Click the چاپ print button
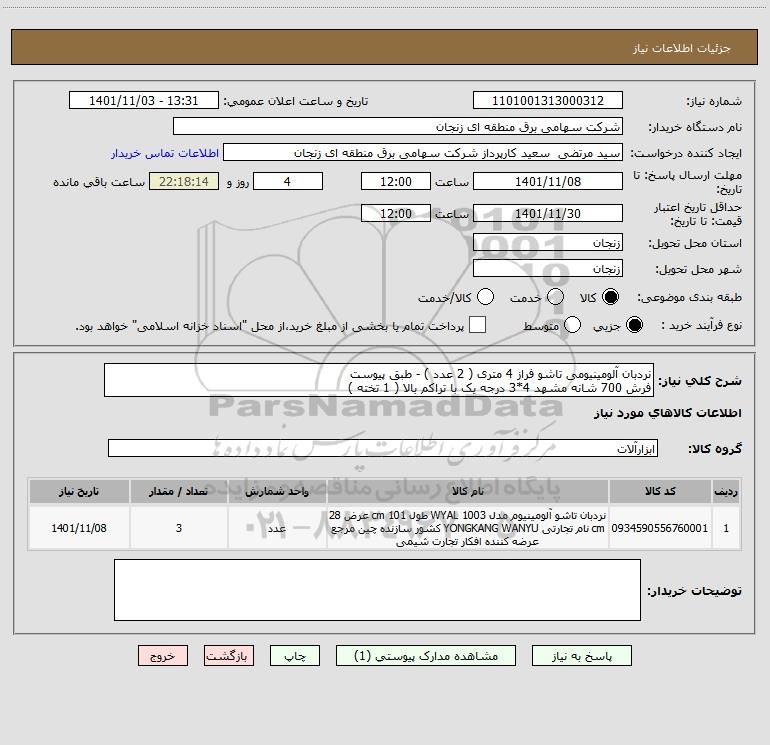The width and height of the screenshot is (770, 745). (x=295, y=656)
